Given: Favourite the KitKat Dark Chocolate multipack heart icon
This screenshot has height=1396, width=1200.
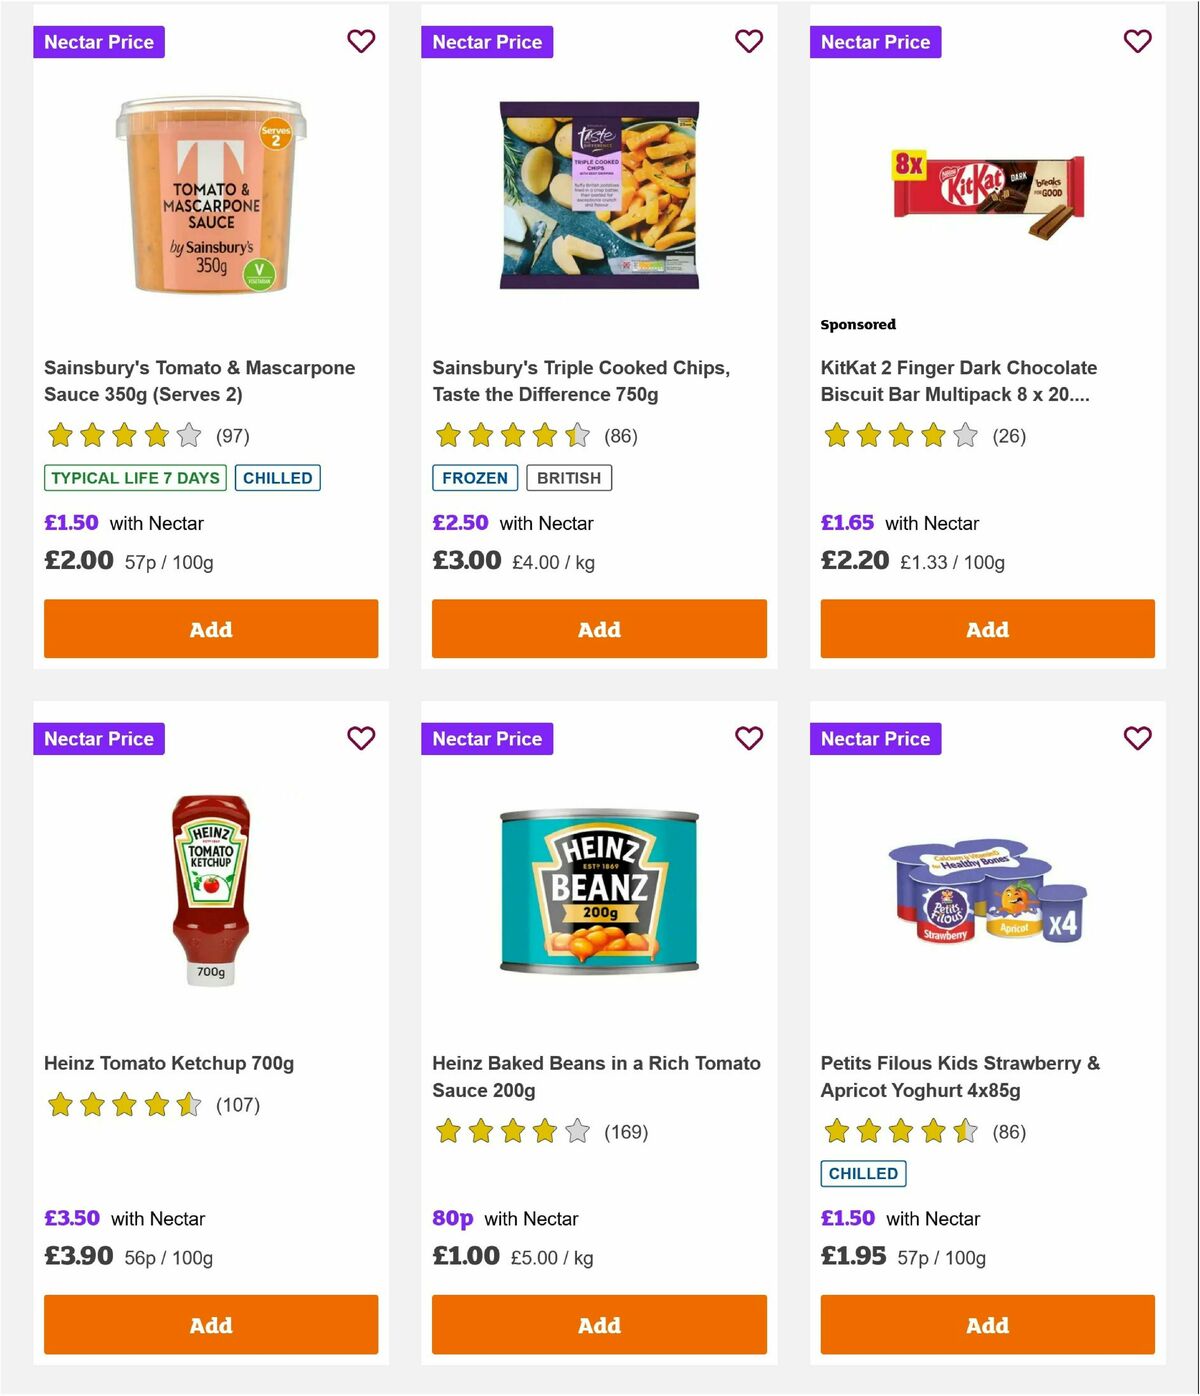Looking at the screenshot, I should tap(1137, 41).
